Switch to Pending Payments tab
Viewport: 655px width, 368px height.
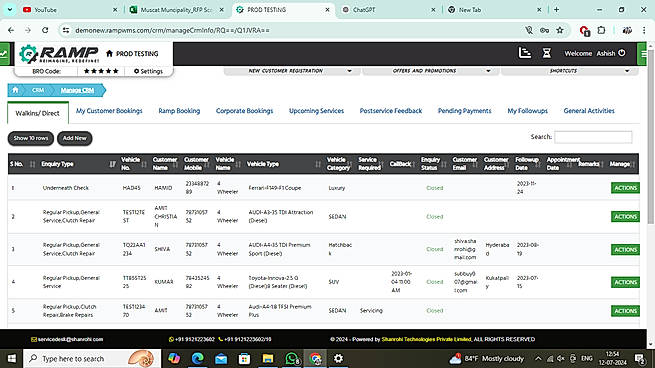[x=465, y=111]
